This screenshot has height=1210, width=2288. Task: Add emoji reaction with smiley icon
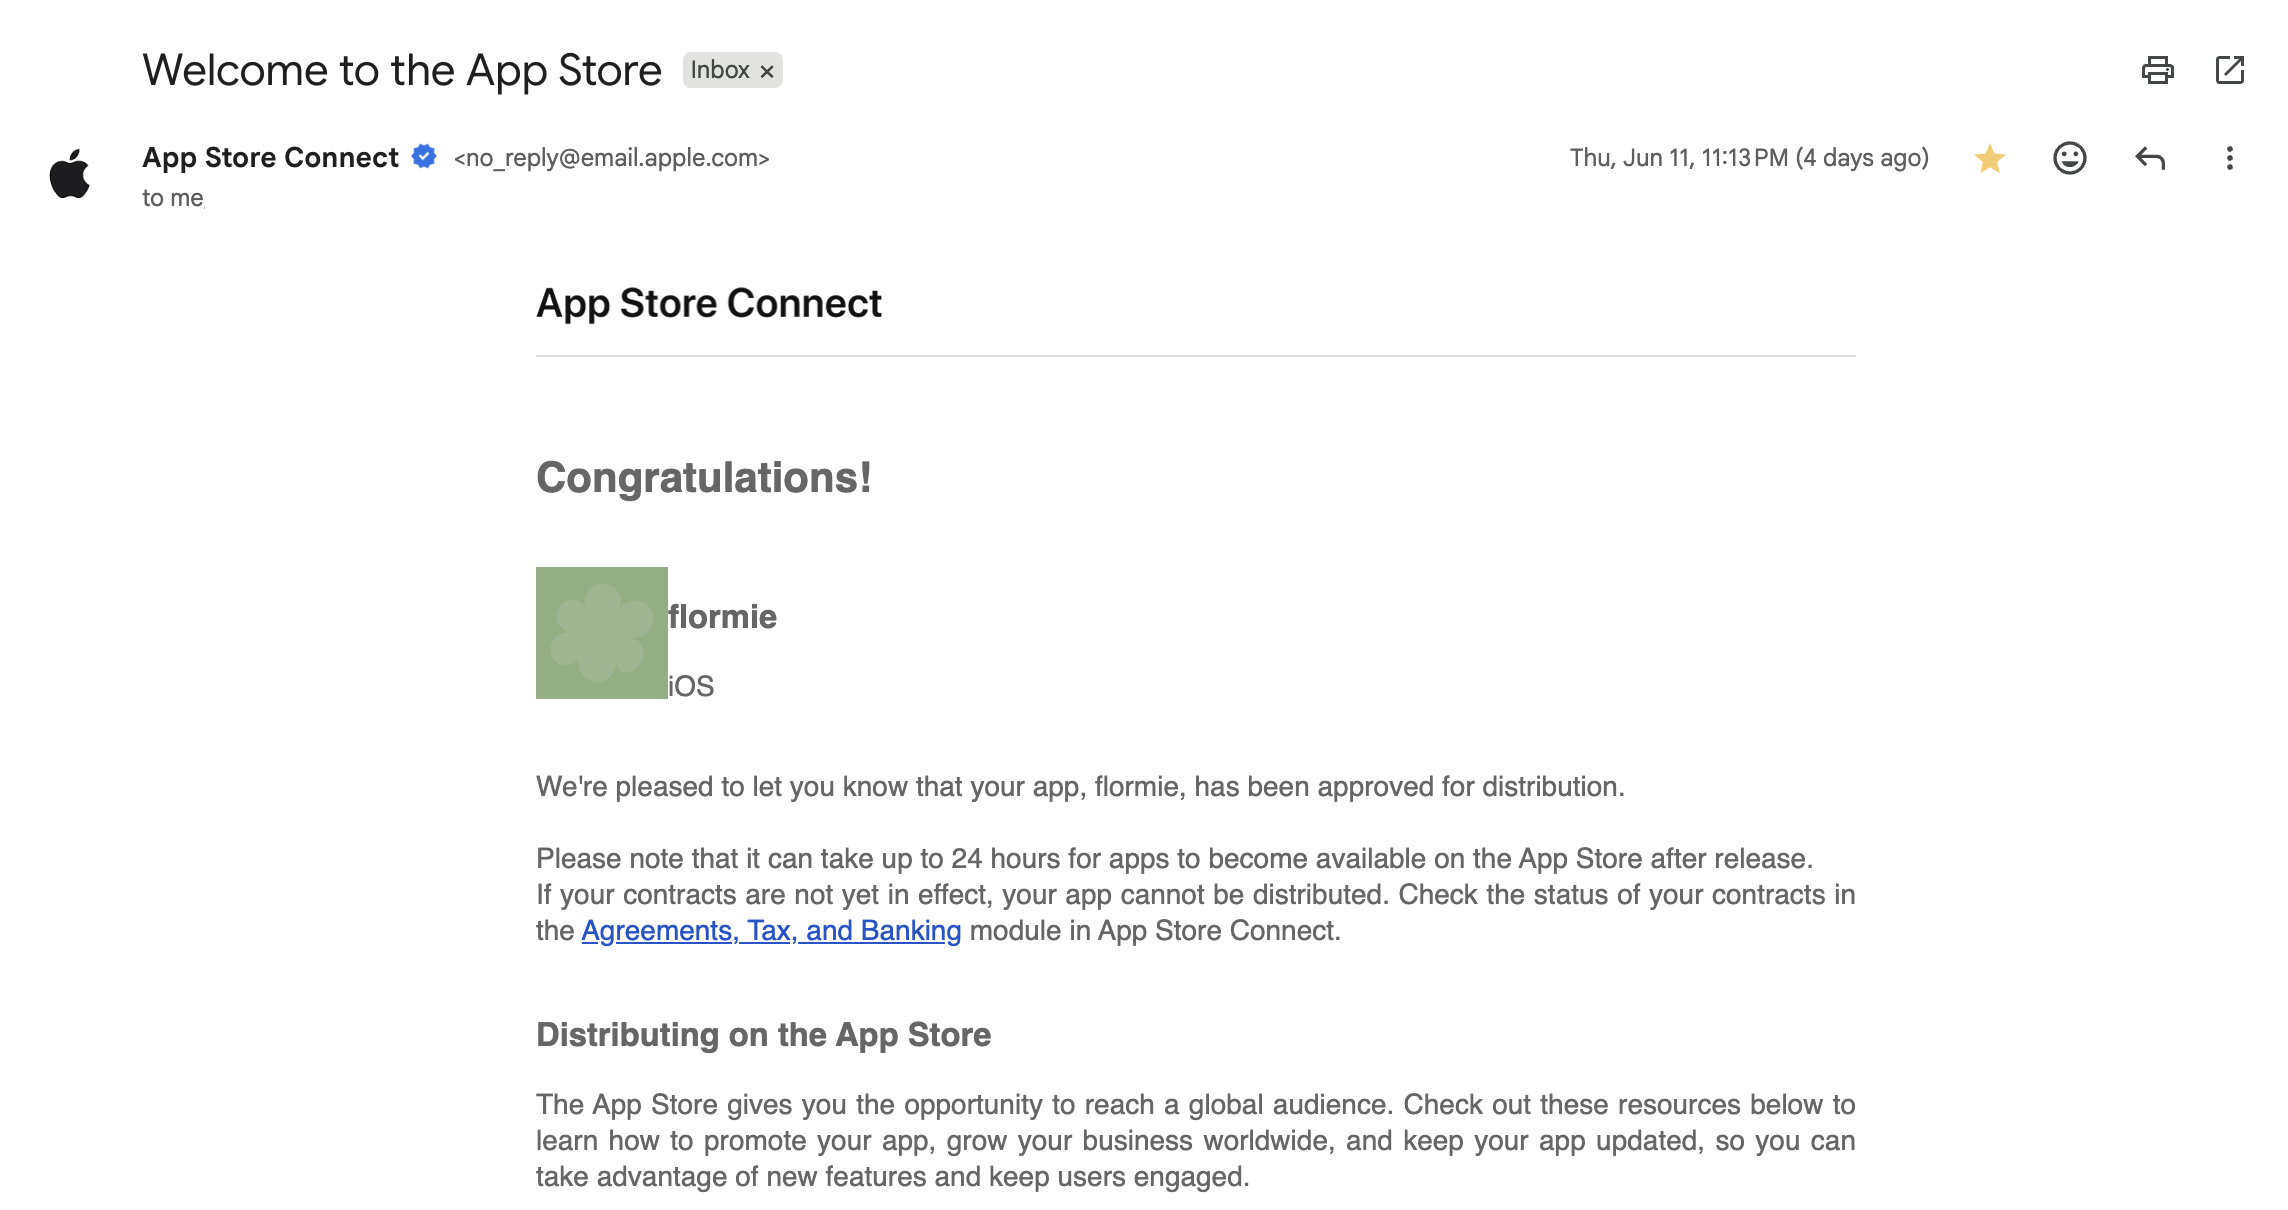click(x=2069, y=158)
